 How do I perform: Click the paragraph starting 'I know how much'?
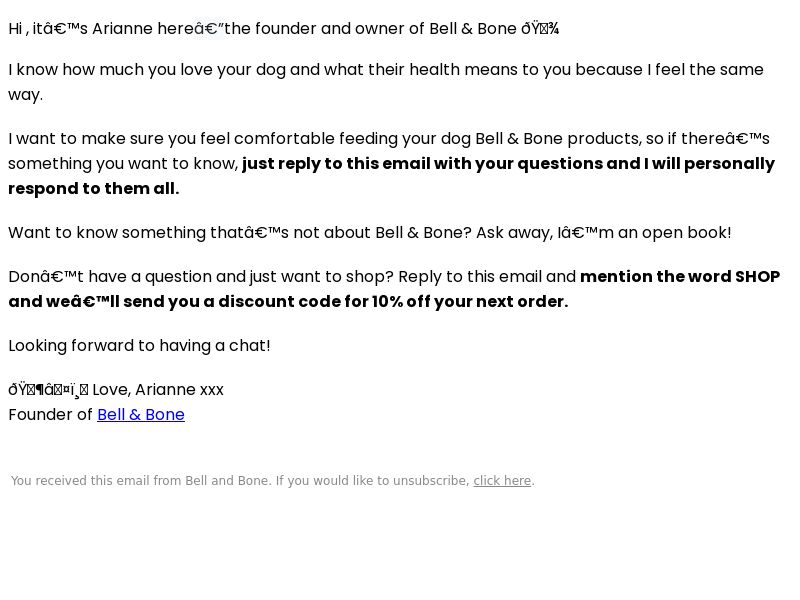tap(386, 82)
